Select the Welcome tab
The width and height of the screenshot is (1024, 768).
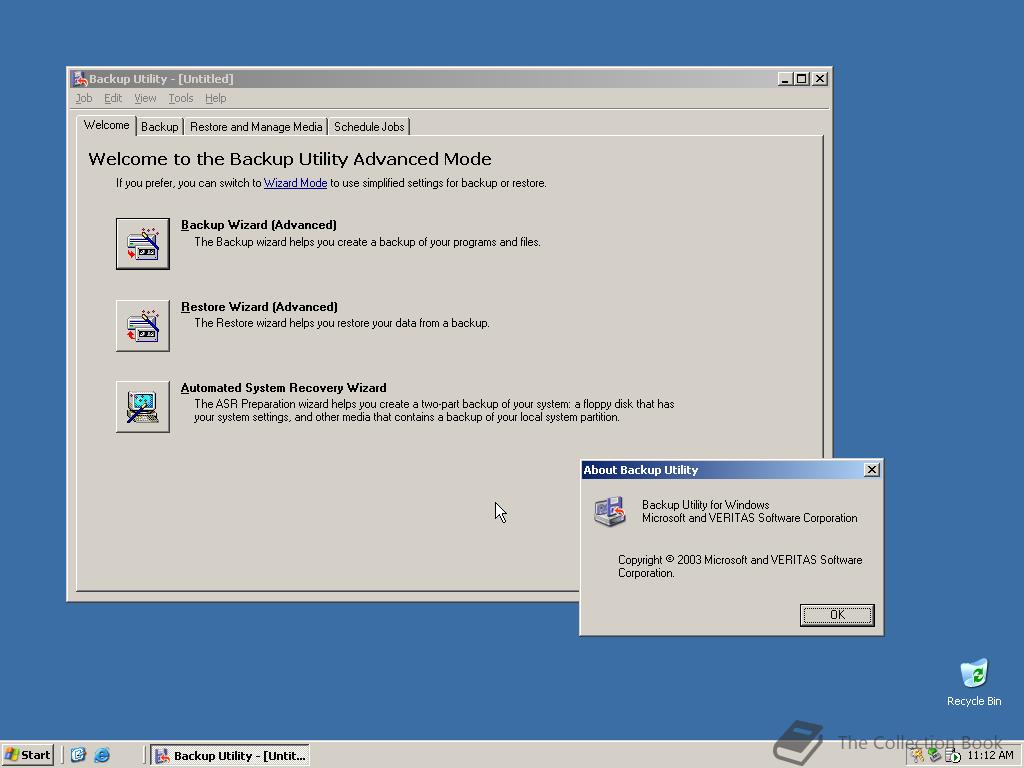(106, 125)
